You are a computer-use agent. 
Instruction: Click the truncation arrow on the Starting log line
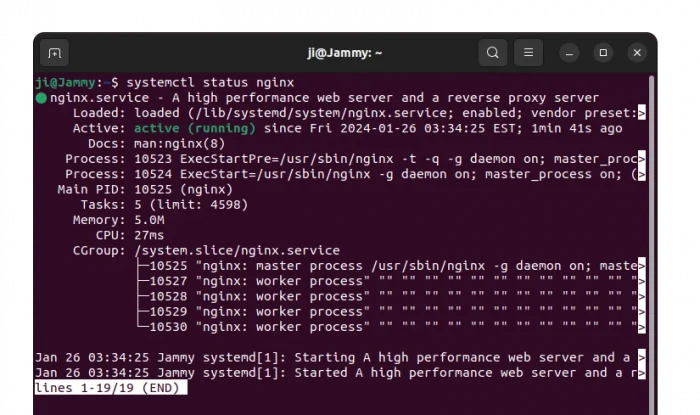click(x=641, y=357)
